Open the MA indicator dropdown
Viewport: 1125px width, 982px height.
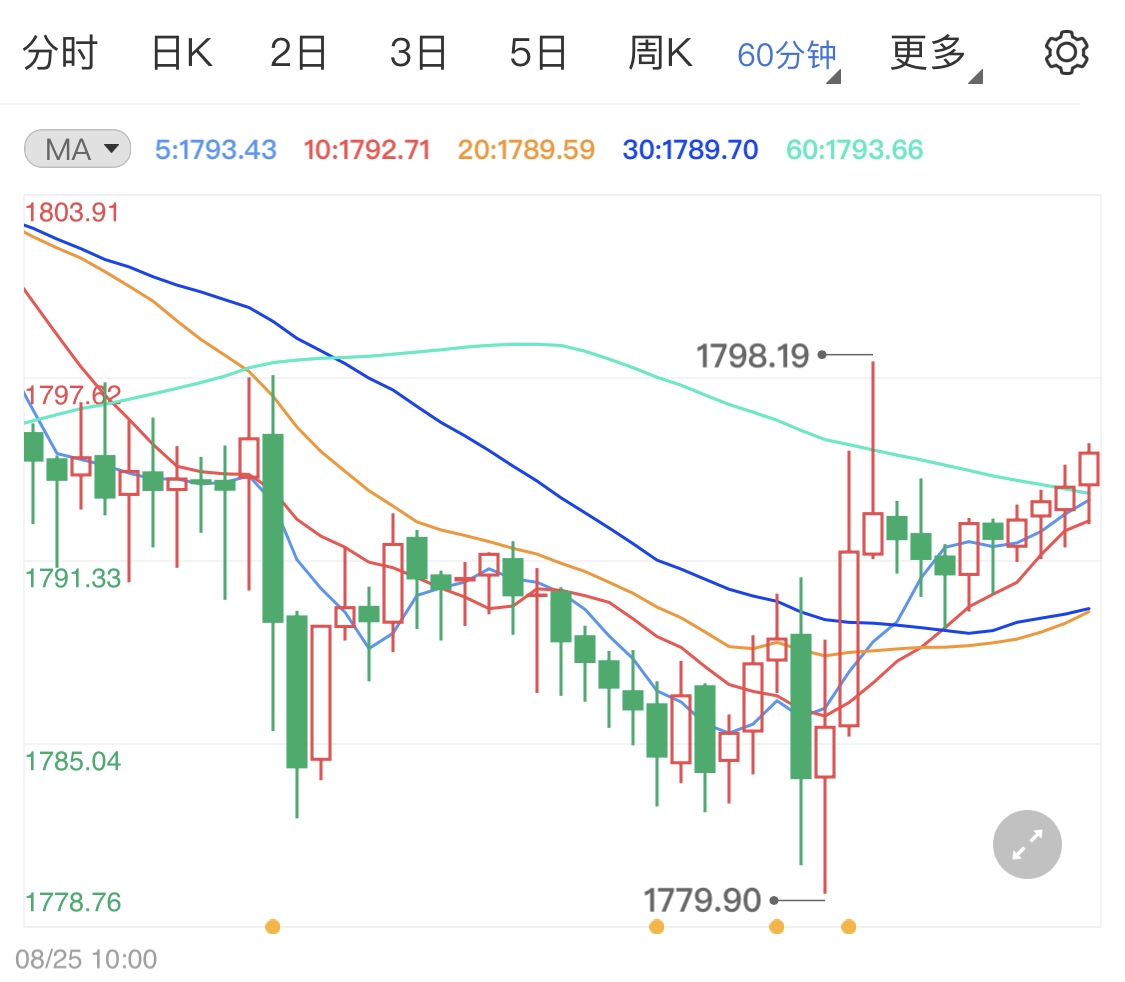tap(77, 149)
